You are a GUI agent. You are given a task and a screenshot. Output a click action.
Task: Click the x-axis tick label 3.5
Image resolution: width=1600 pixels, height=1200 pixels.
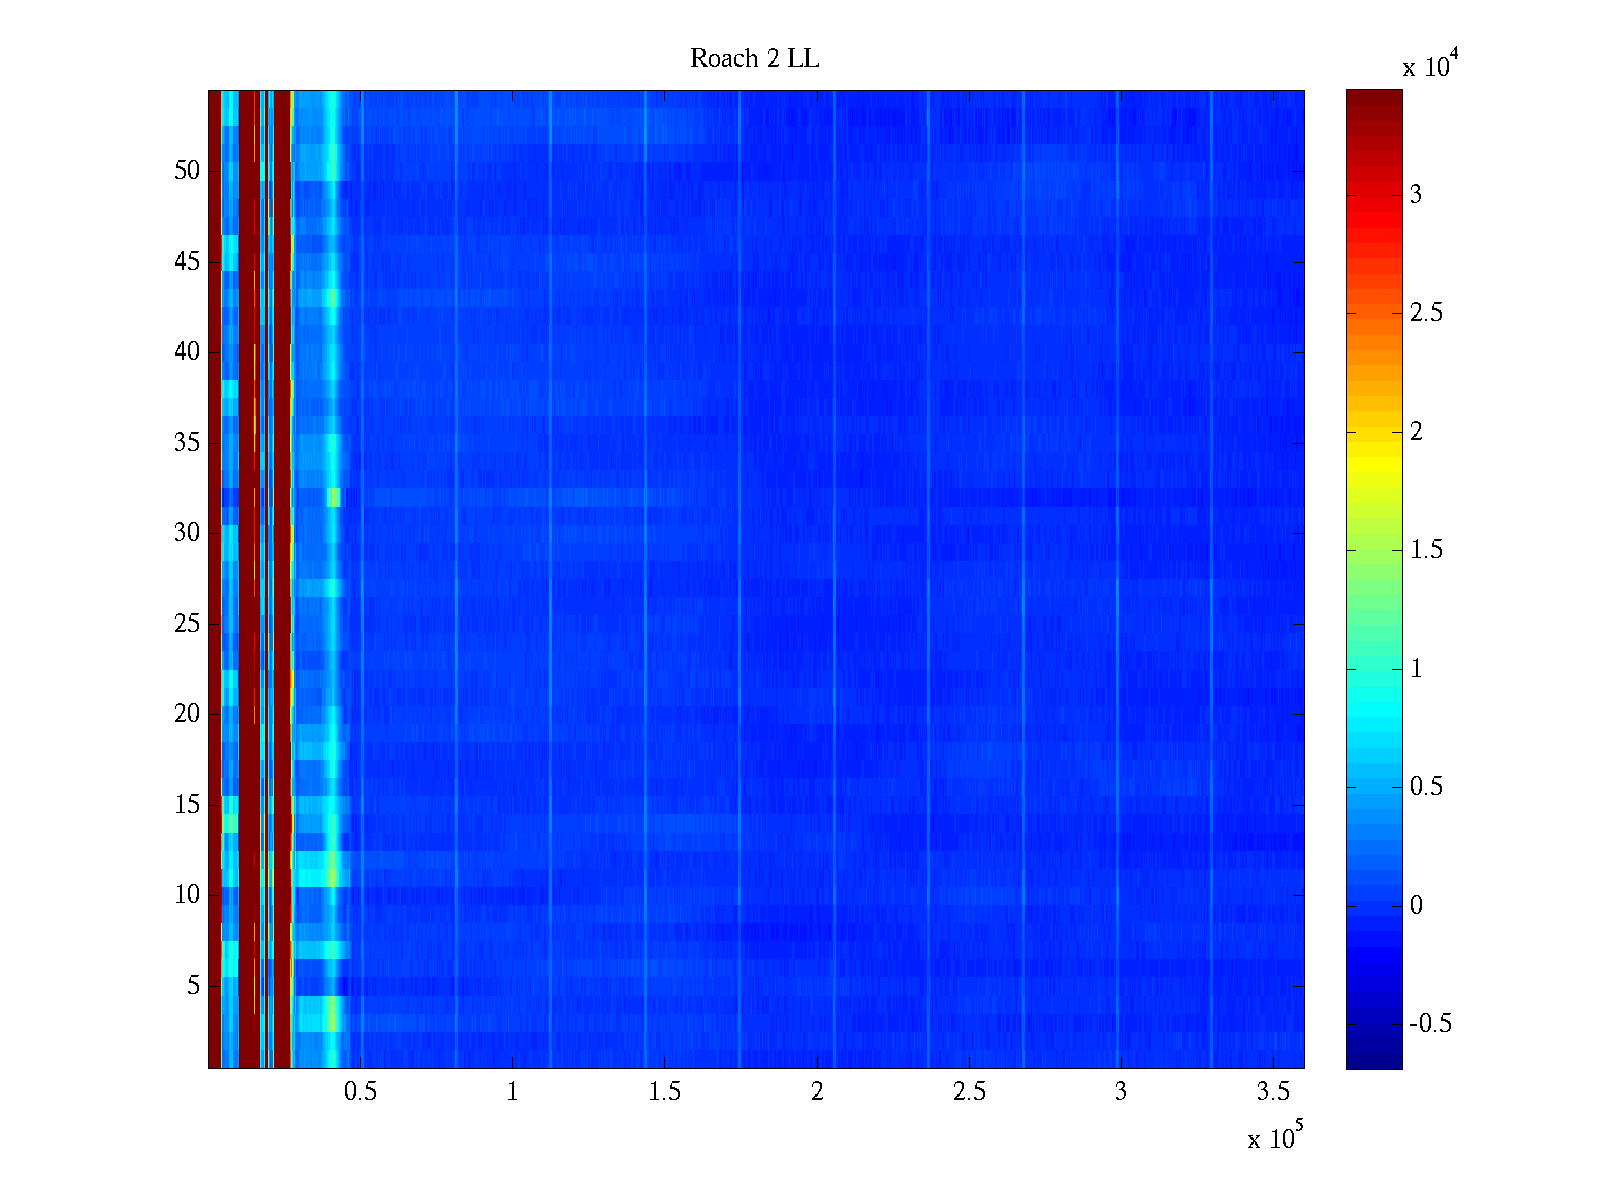1273,1092
